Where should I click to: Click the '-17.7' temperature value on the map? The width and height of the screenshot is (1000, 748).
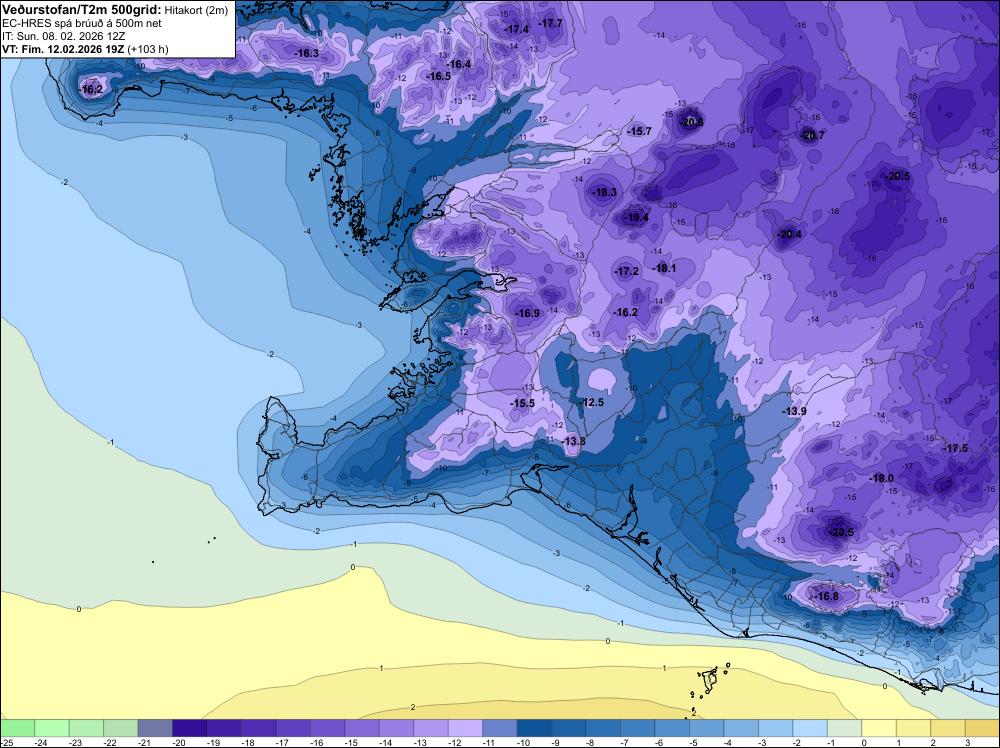(x=550, y=23)
